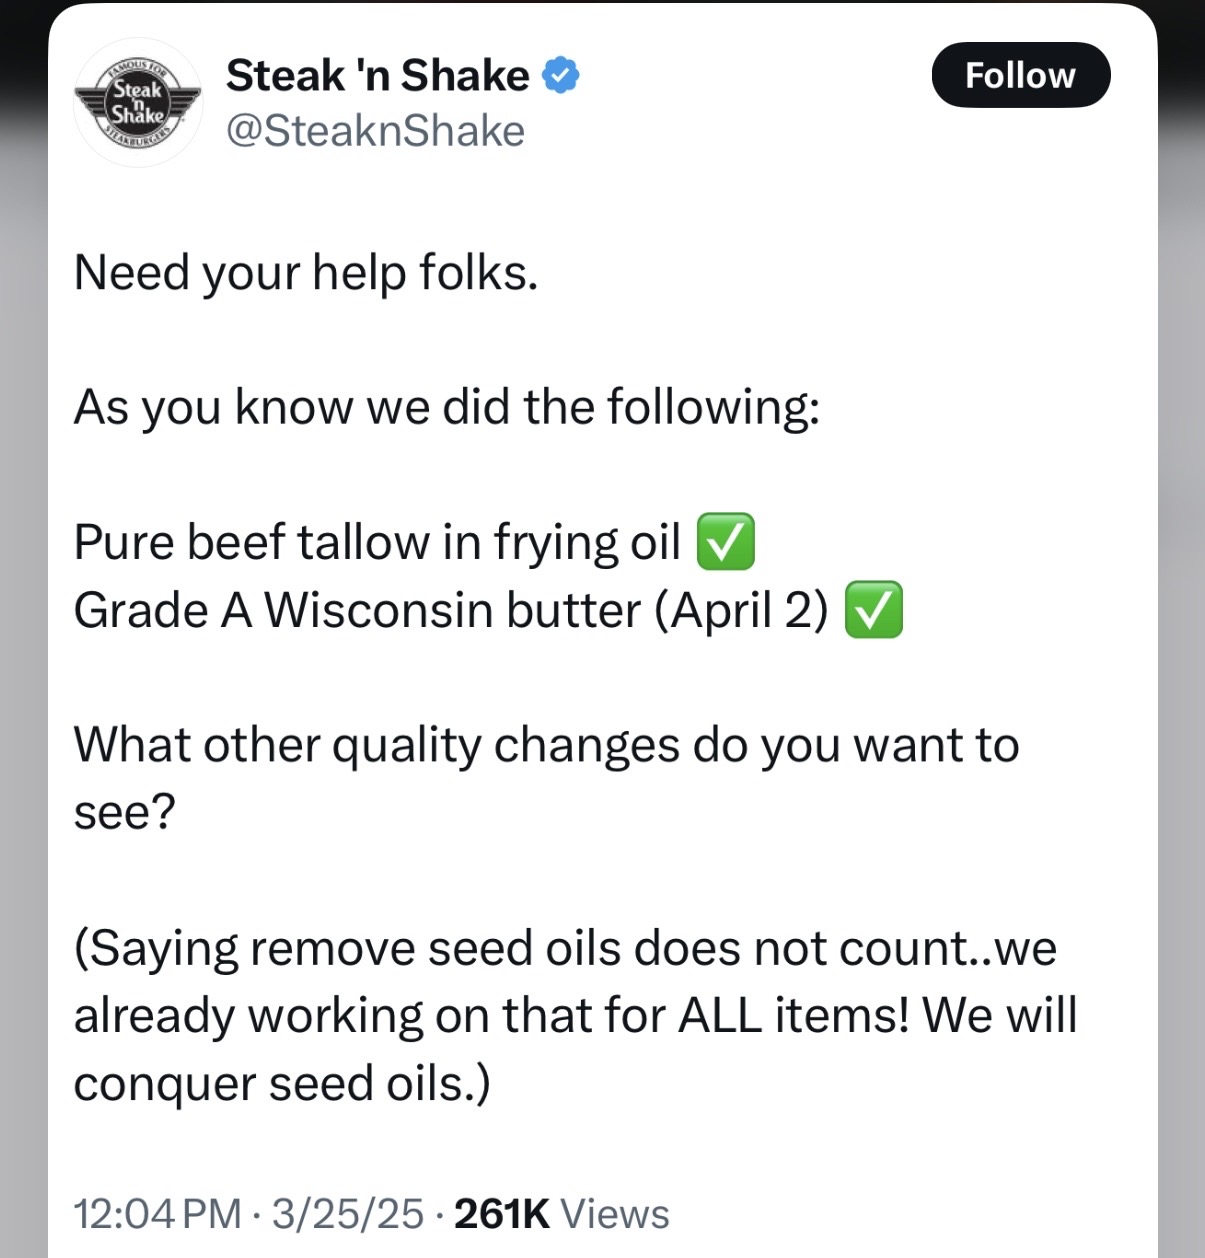Follow the Steak 'n Shake account
This screenshot has height=1258, width=1205.
pos(1021,75)
